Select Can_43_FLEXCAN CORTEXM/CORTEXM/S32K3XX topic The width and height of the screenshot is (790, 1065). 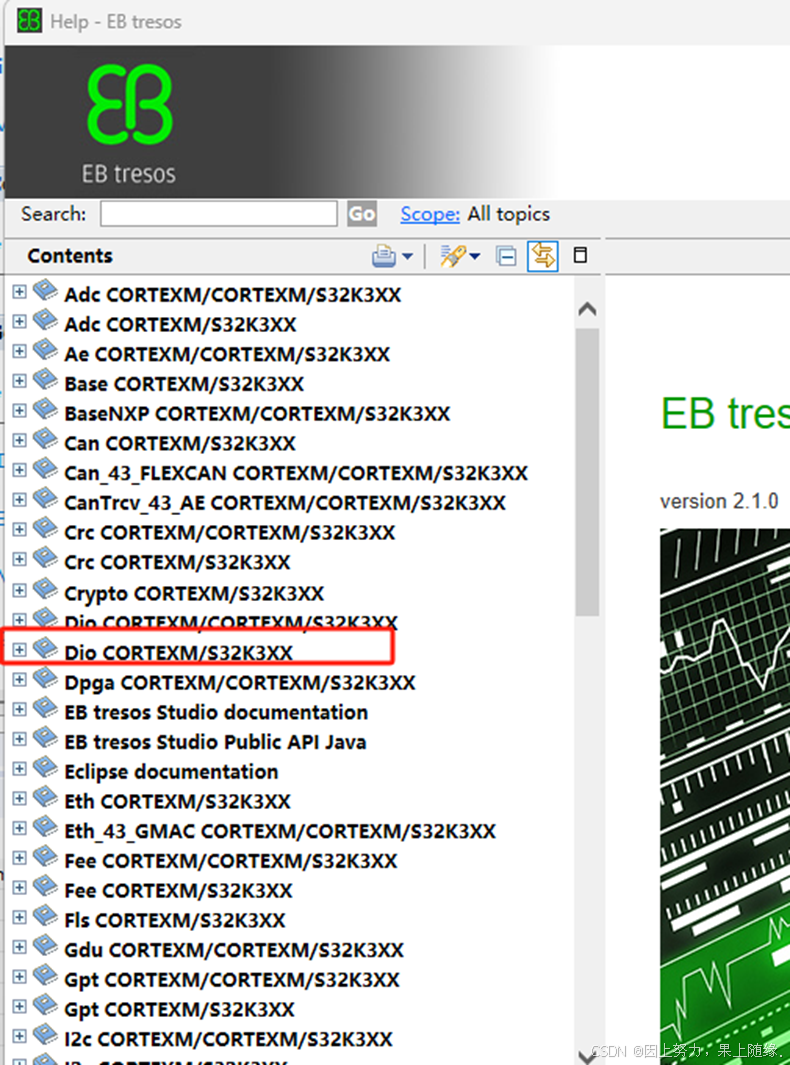(x=295, y=473)
